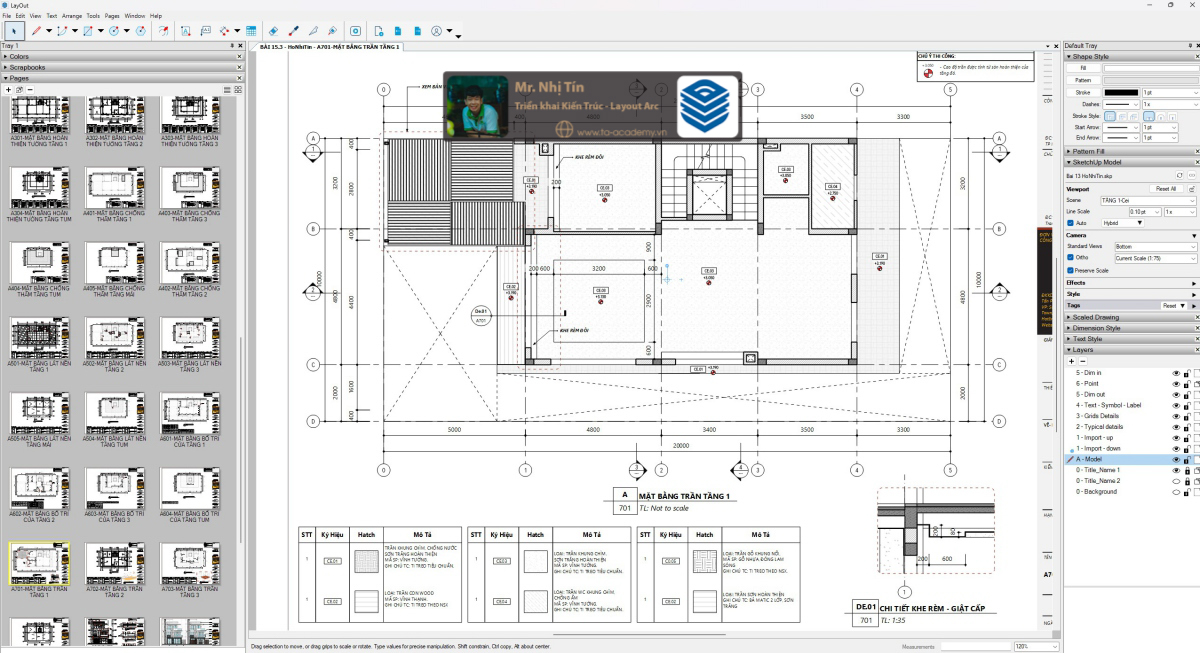Uncheck the Ortho checkbox
1200x653 pixels.
1070,257
